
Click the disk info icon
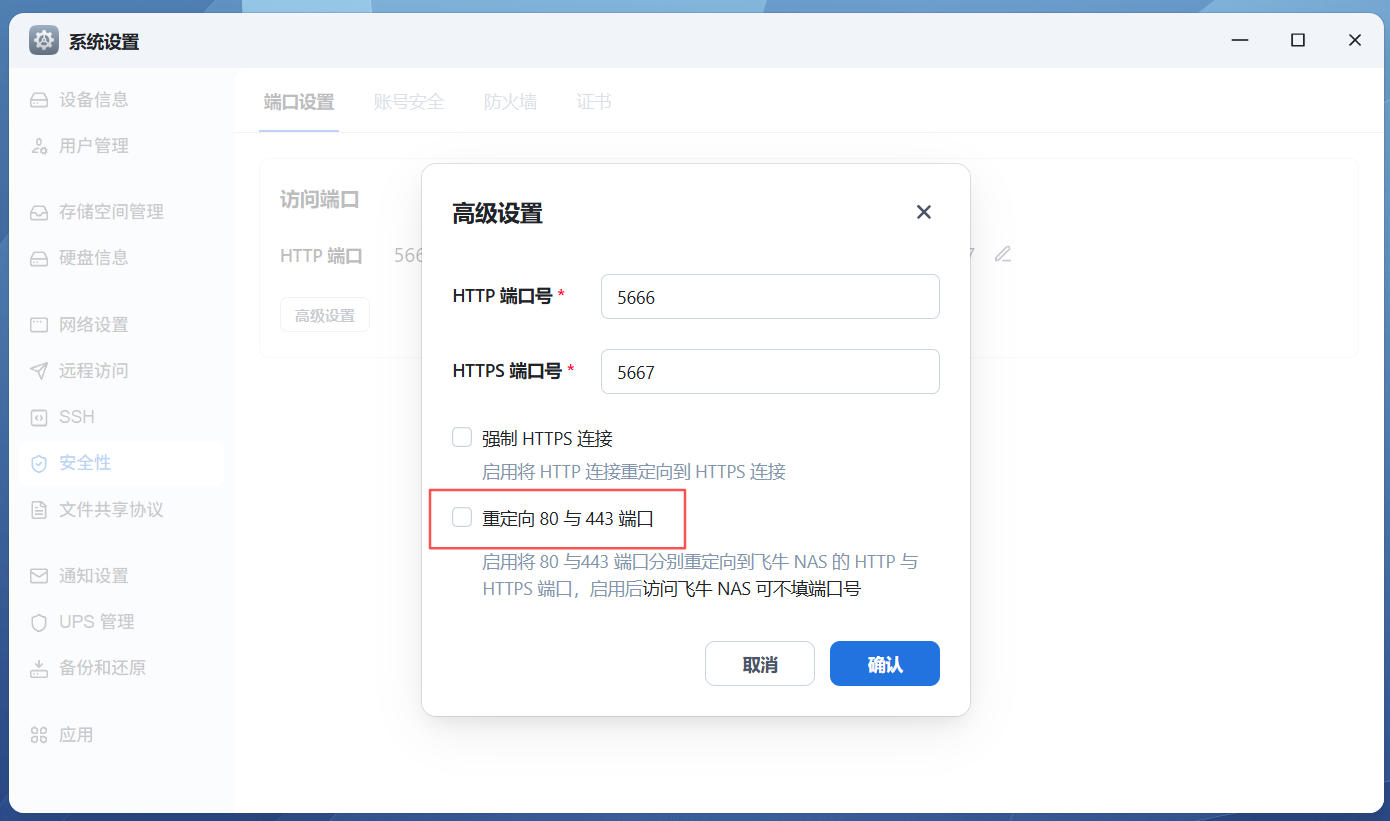39,258
